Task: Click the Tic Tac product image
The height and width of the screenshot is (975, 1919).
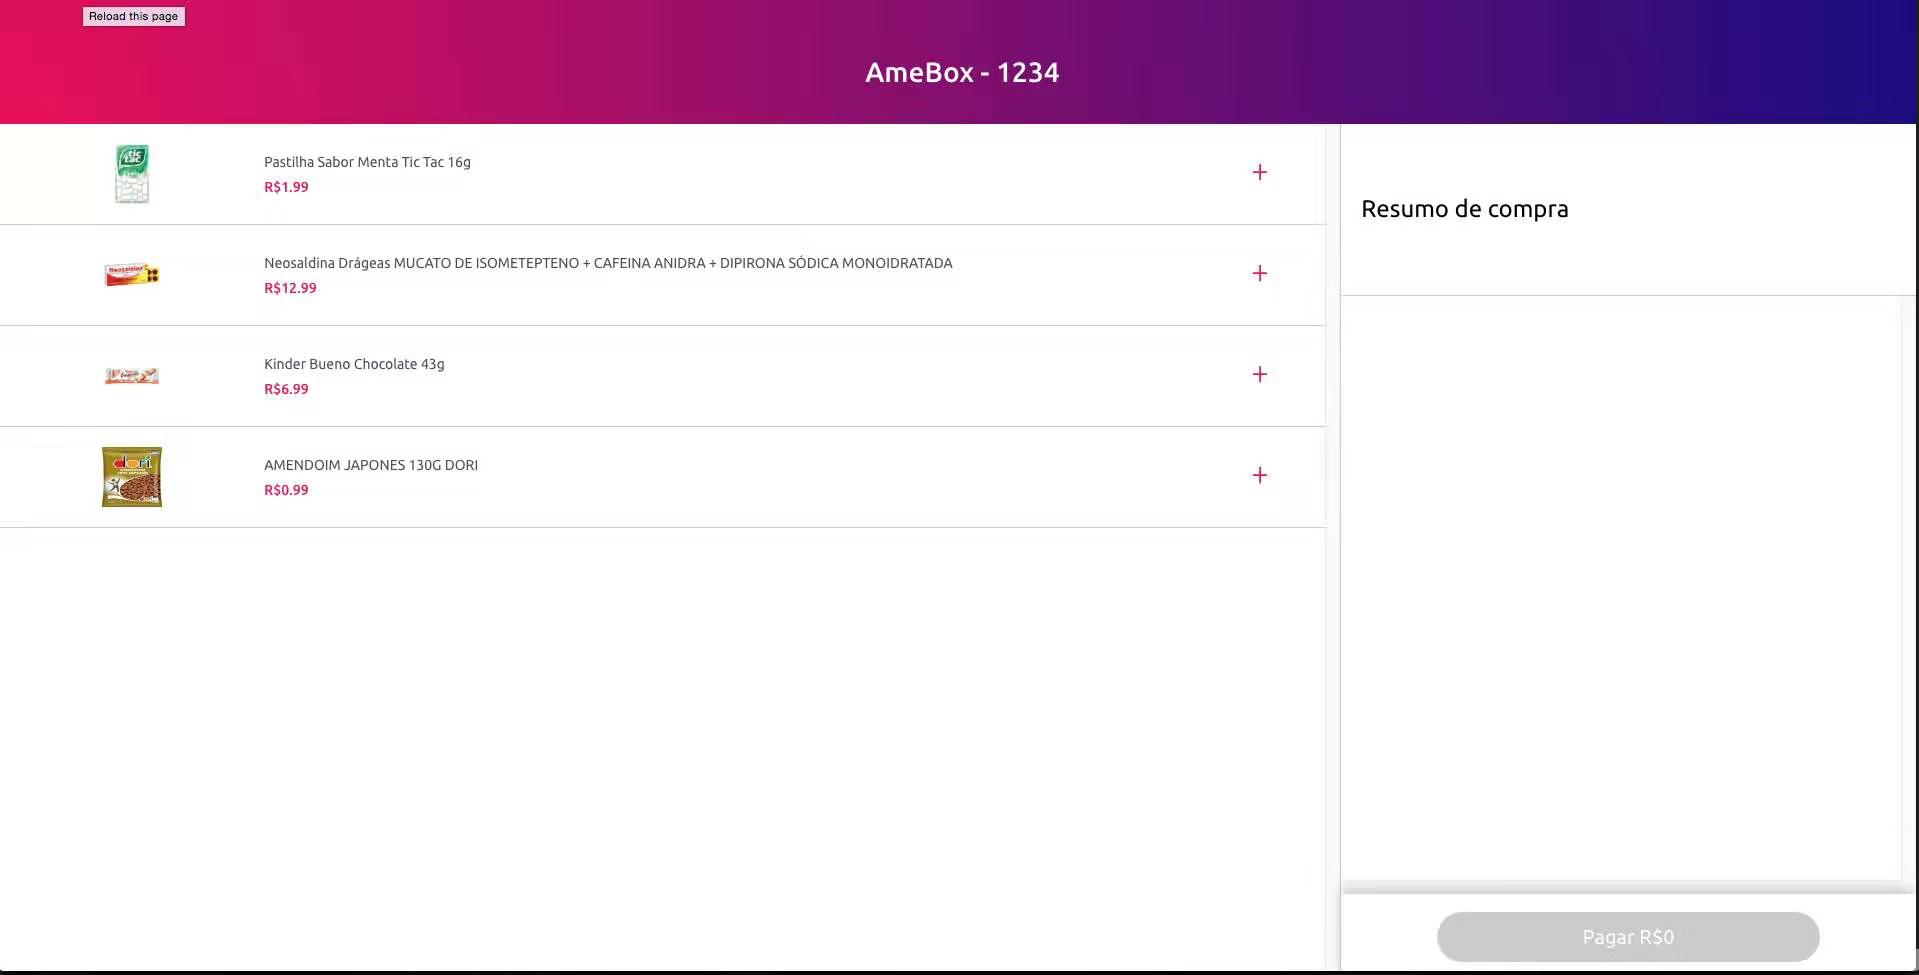Action: 132,174
